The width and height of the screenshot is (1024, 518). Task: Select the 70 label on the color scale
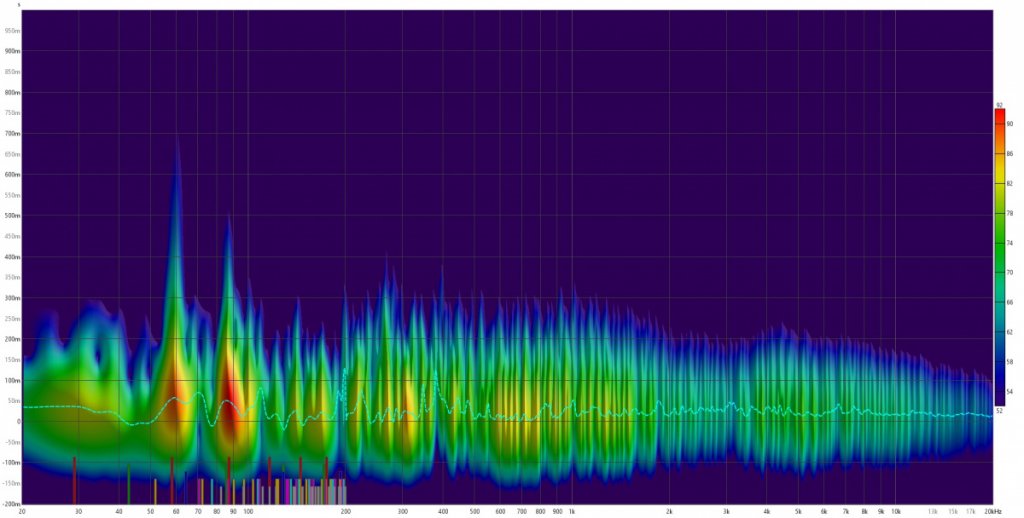tap(1010, 272)
